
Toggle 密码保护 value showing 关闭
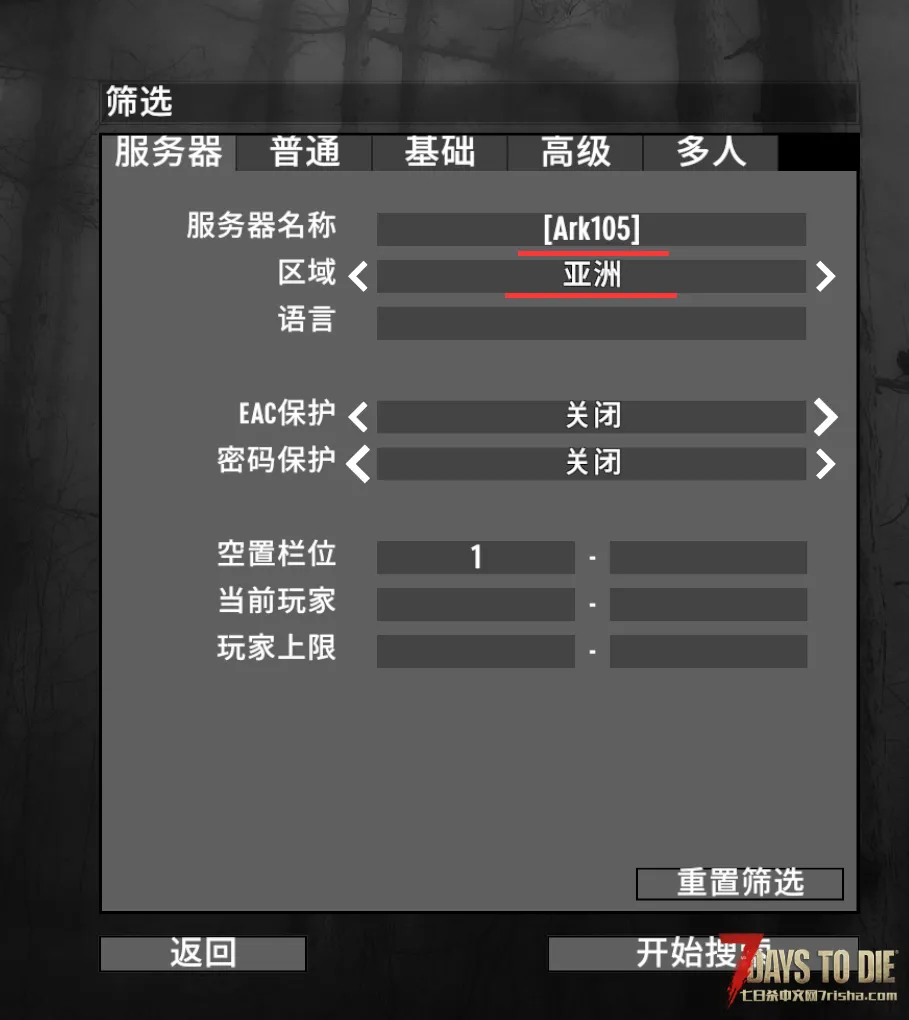click(x=591, y=464)
